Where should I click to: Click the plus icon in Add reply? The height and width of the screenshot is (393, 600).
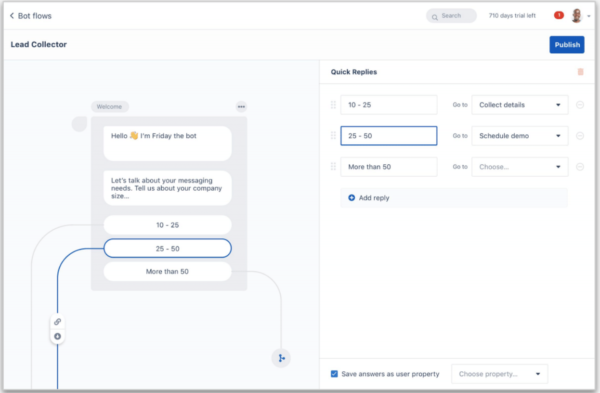(351, 197)
